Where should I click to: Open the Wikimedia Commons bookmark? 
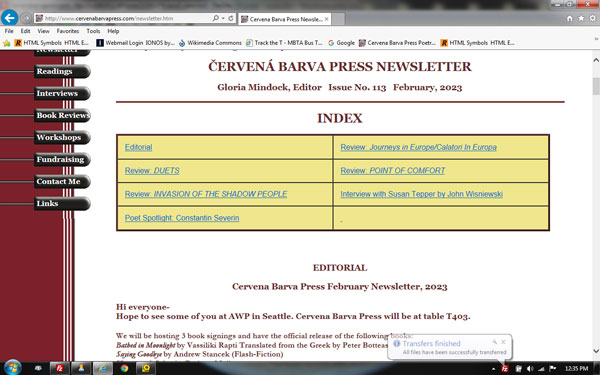click(x=210, y=43)
